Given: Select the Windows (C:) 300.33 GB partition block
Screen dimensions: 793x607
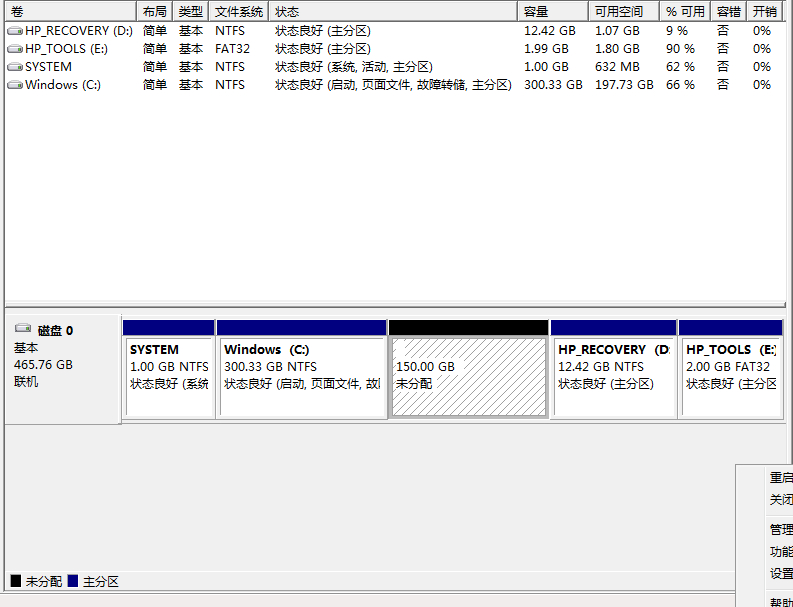Looking at the screenshot, I should [301, 369].
